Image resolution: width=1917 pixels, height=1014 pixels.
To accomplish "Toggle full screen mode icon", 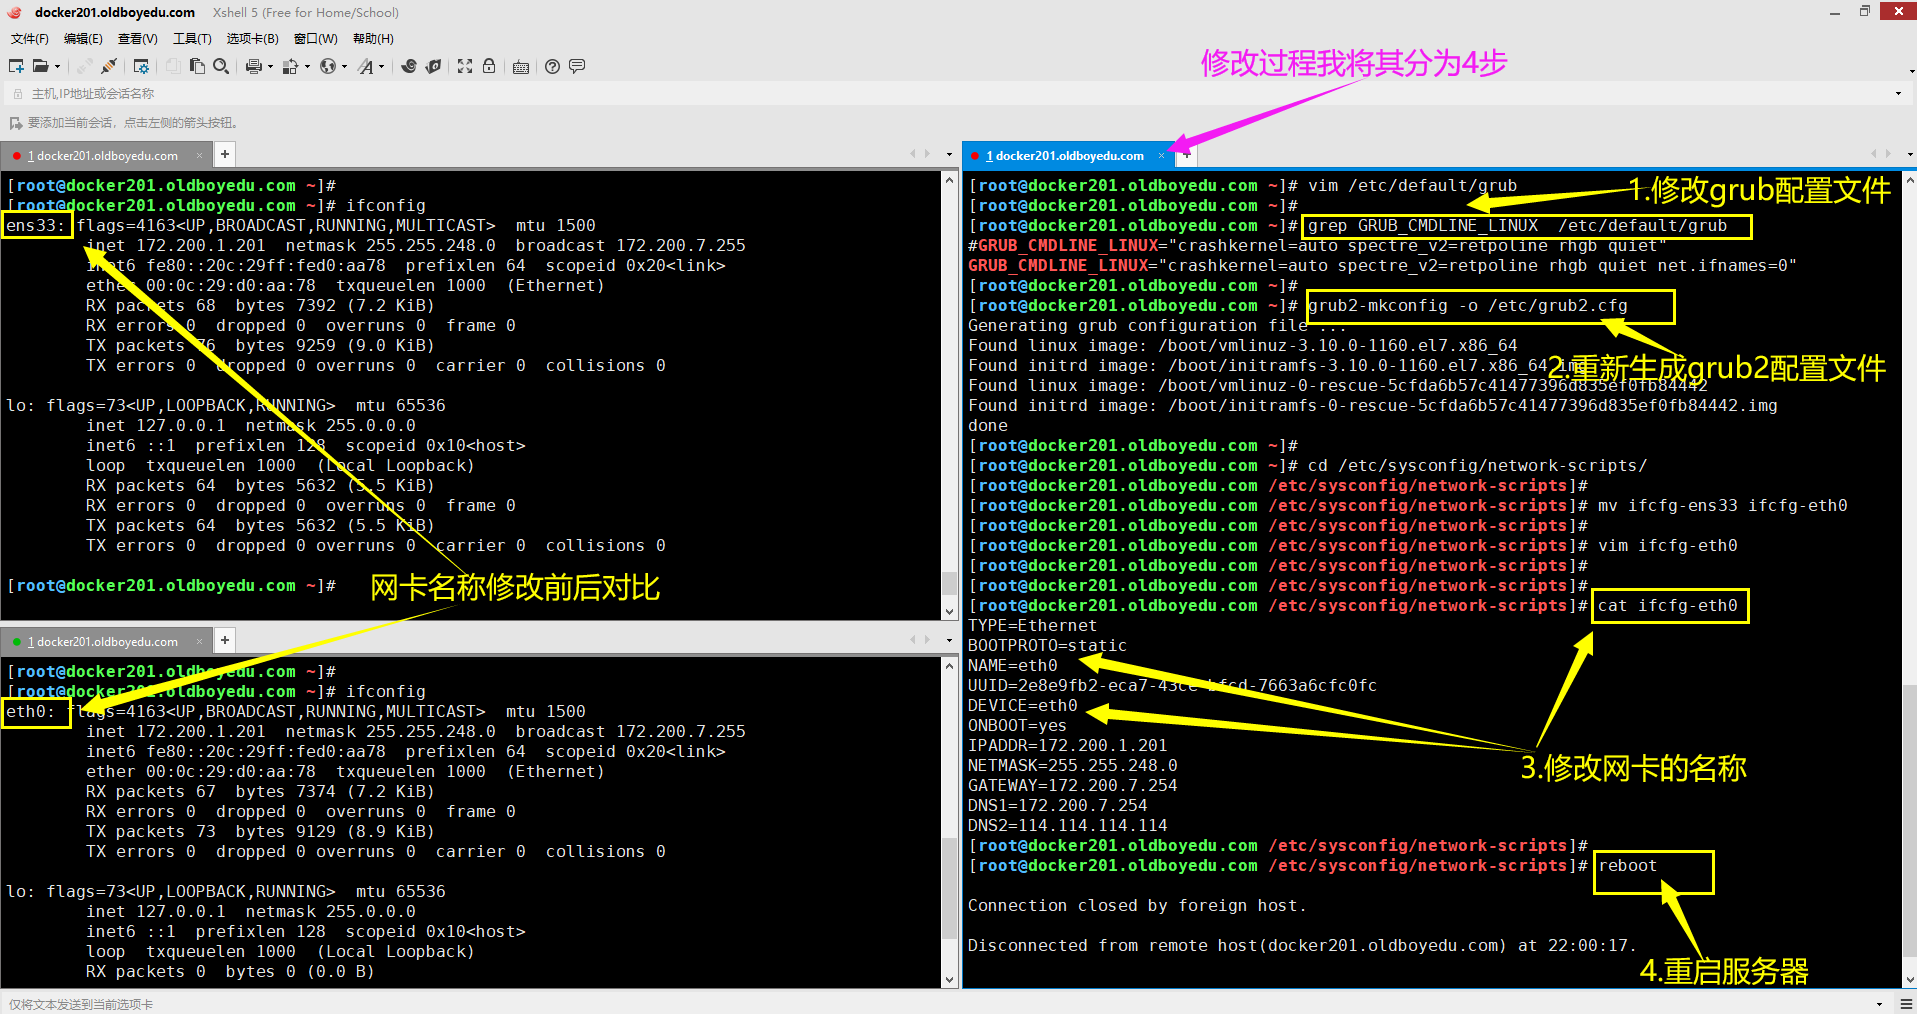I will (x=465, y=66).
